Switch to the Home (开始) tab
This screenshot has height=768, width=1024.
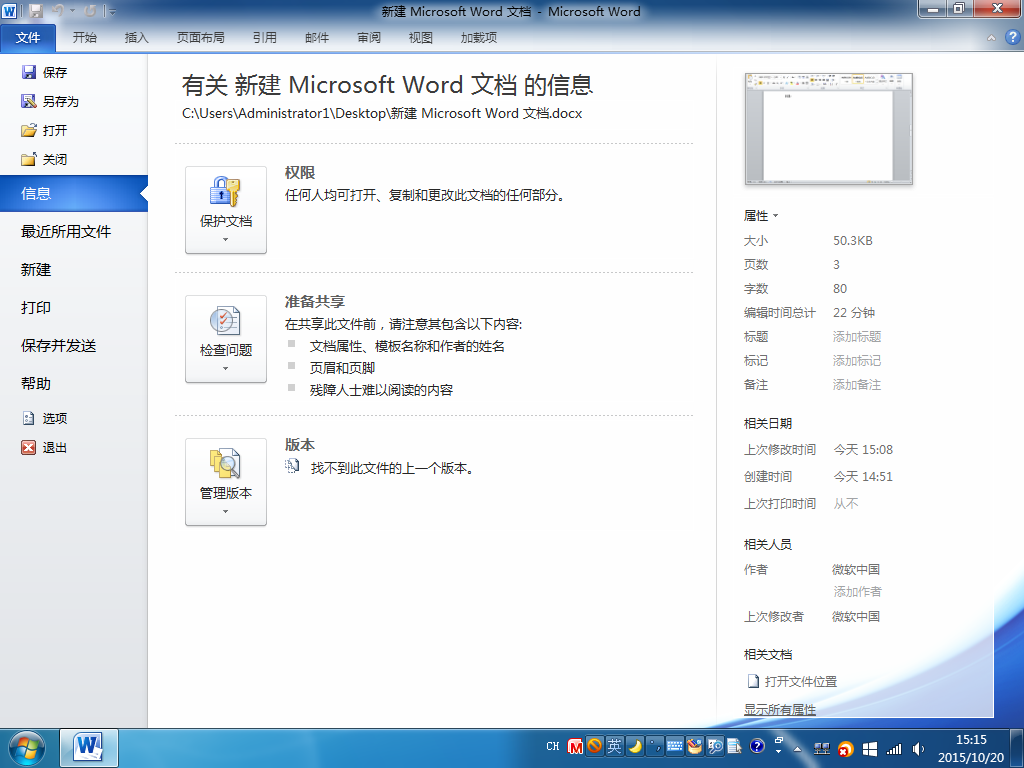(x=85, y=37)
